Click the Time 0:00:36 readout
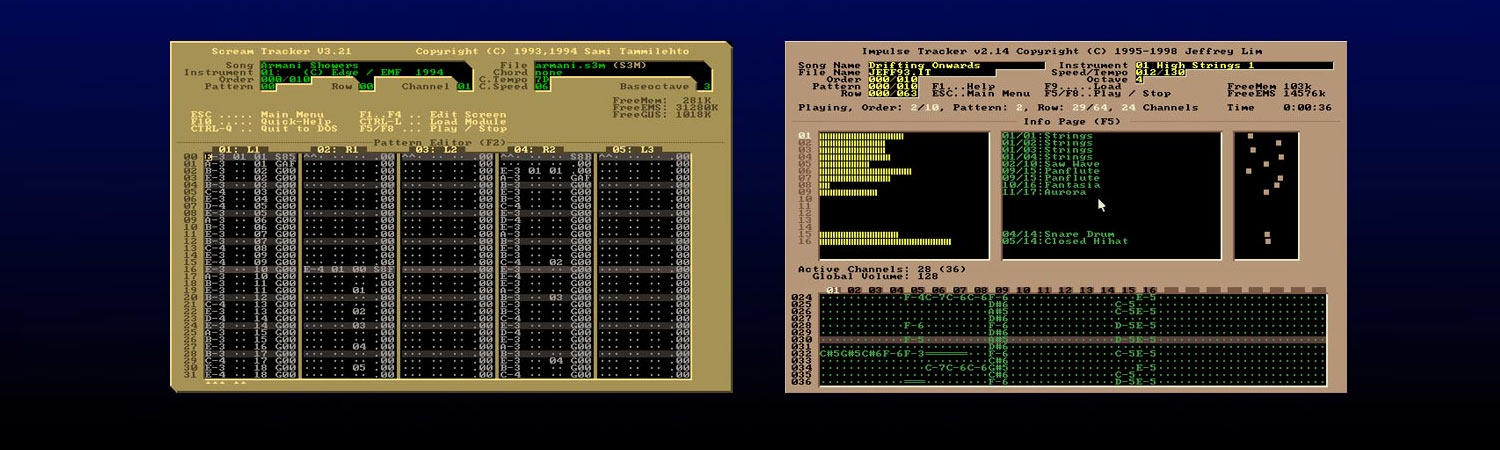 (x=1279, y=107)
